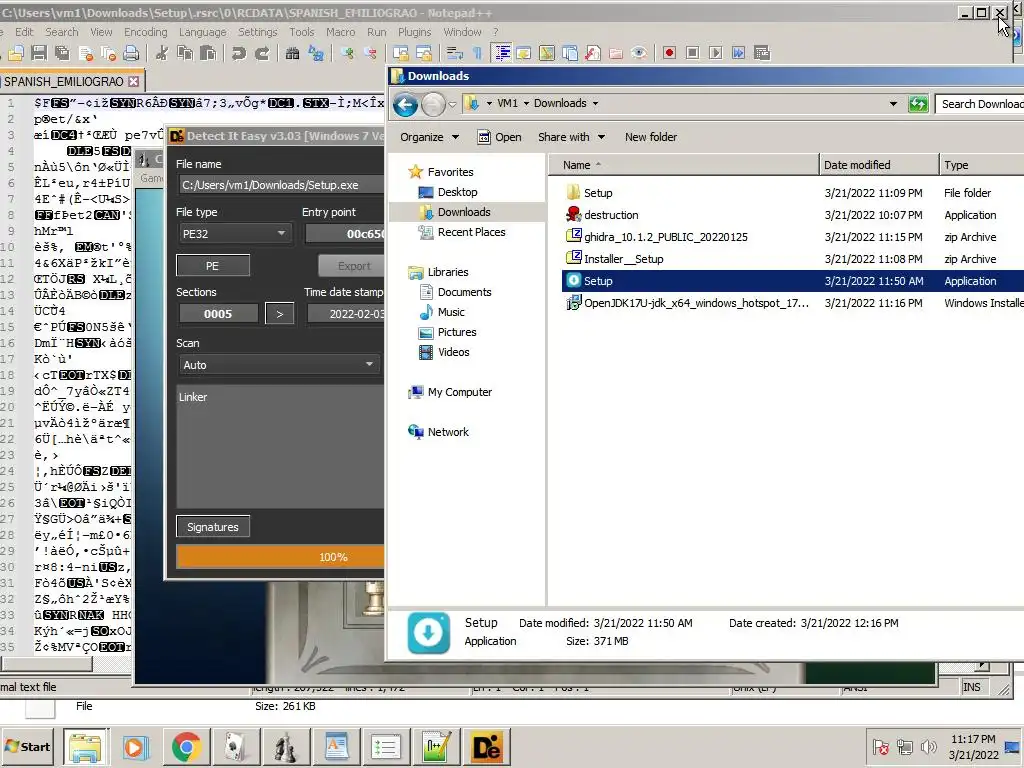Image resolution: width=1024 pixels, height=768 pixels.
Task: Select Documents under Libraries
Action: click(464, 292)
